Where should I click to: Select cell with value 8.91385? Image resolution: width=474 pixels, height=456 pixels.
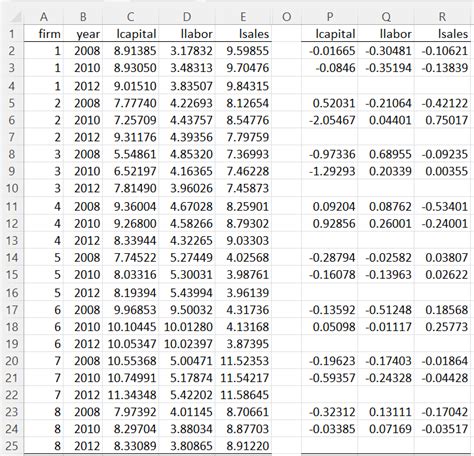pyautogui.click(x=130, y=51)
